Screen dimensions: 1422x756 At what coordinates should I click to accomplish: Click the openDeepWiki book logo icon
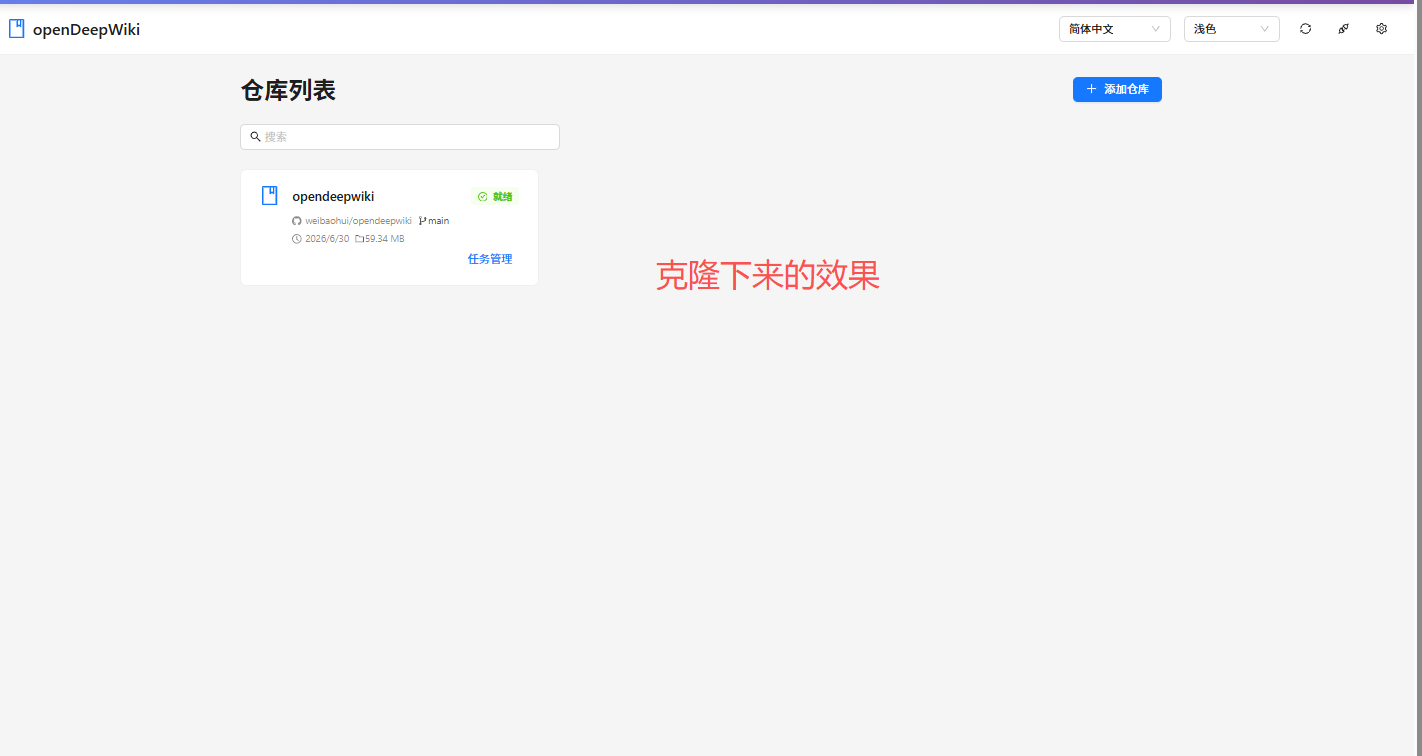pyautogui.click(x=16, y=29)
